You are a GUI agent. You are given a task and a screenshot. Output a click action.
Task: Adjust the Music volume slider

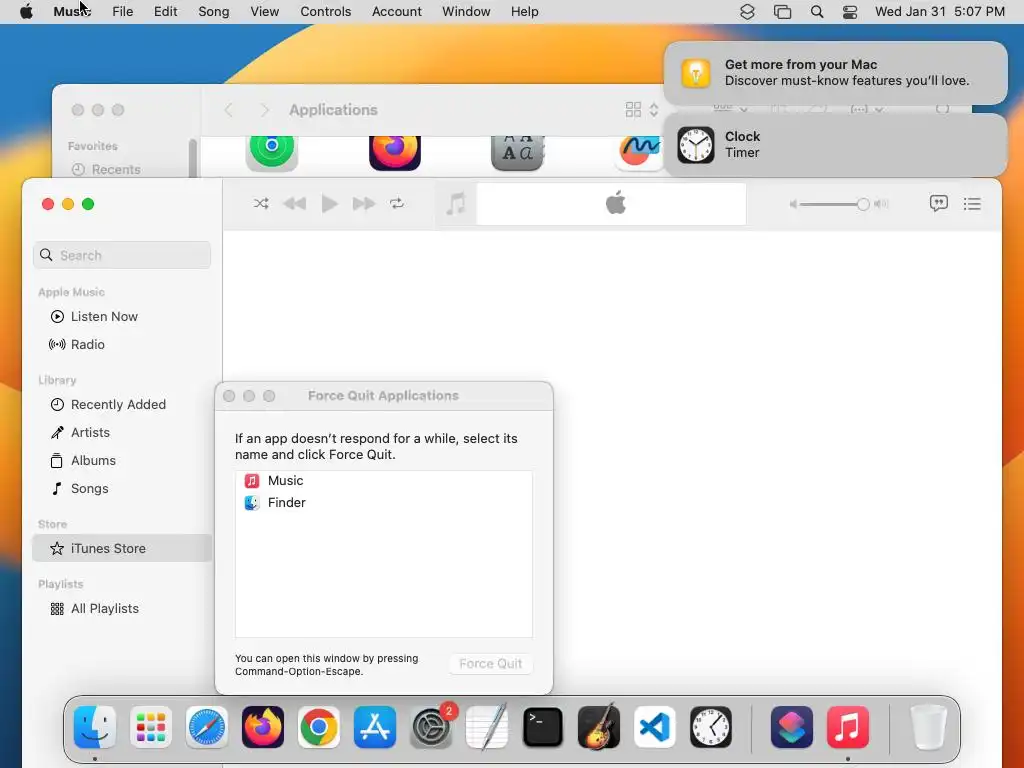pos(834,204)
